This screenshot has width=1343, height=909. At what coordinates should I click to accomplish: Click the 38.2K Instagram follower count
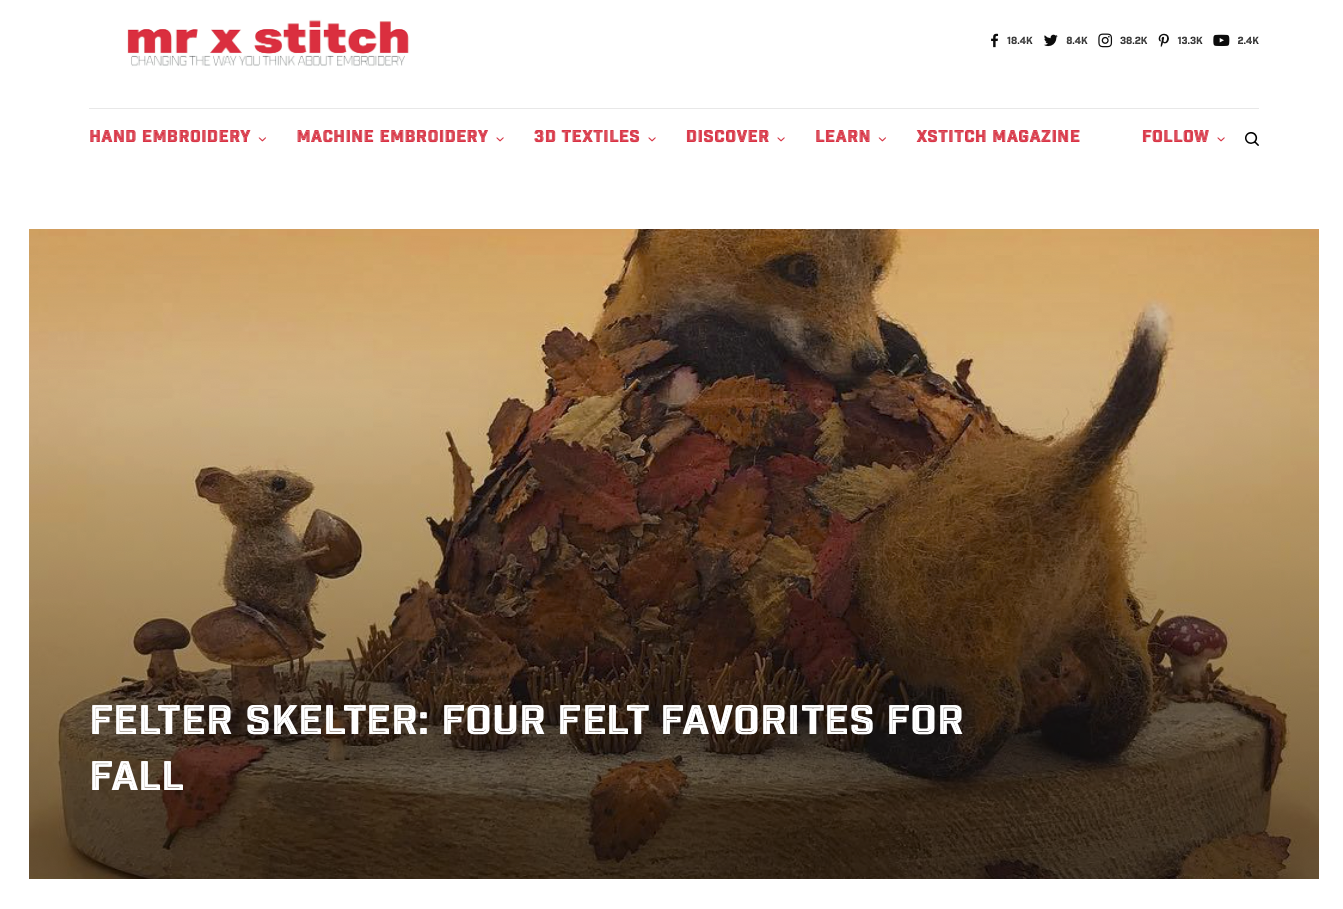[x=1133, y=41]
